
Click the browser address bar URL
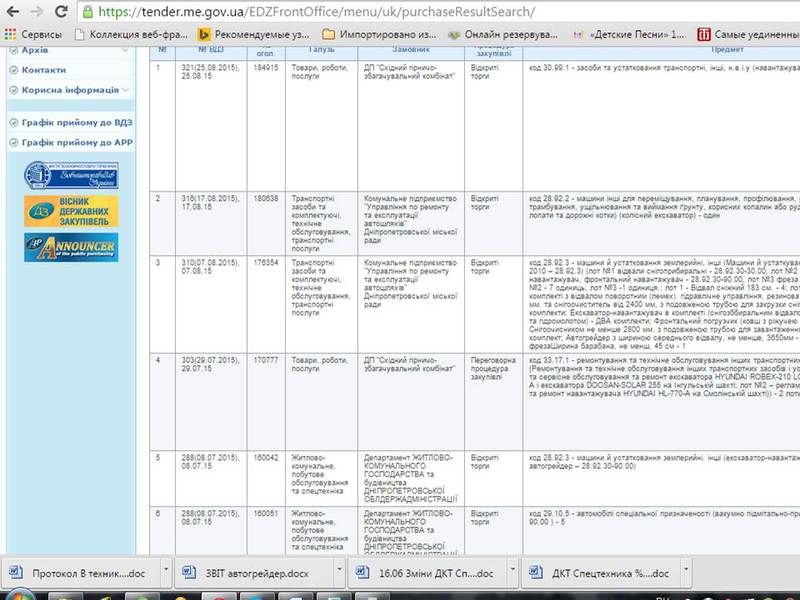[320, 12]
